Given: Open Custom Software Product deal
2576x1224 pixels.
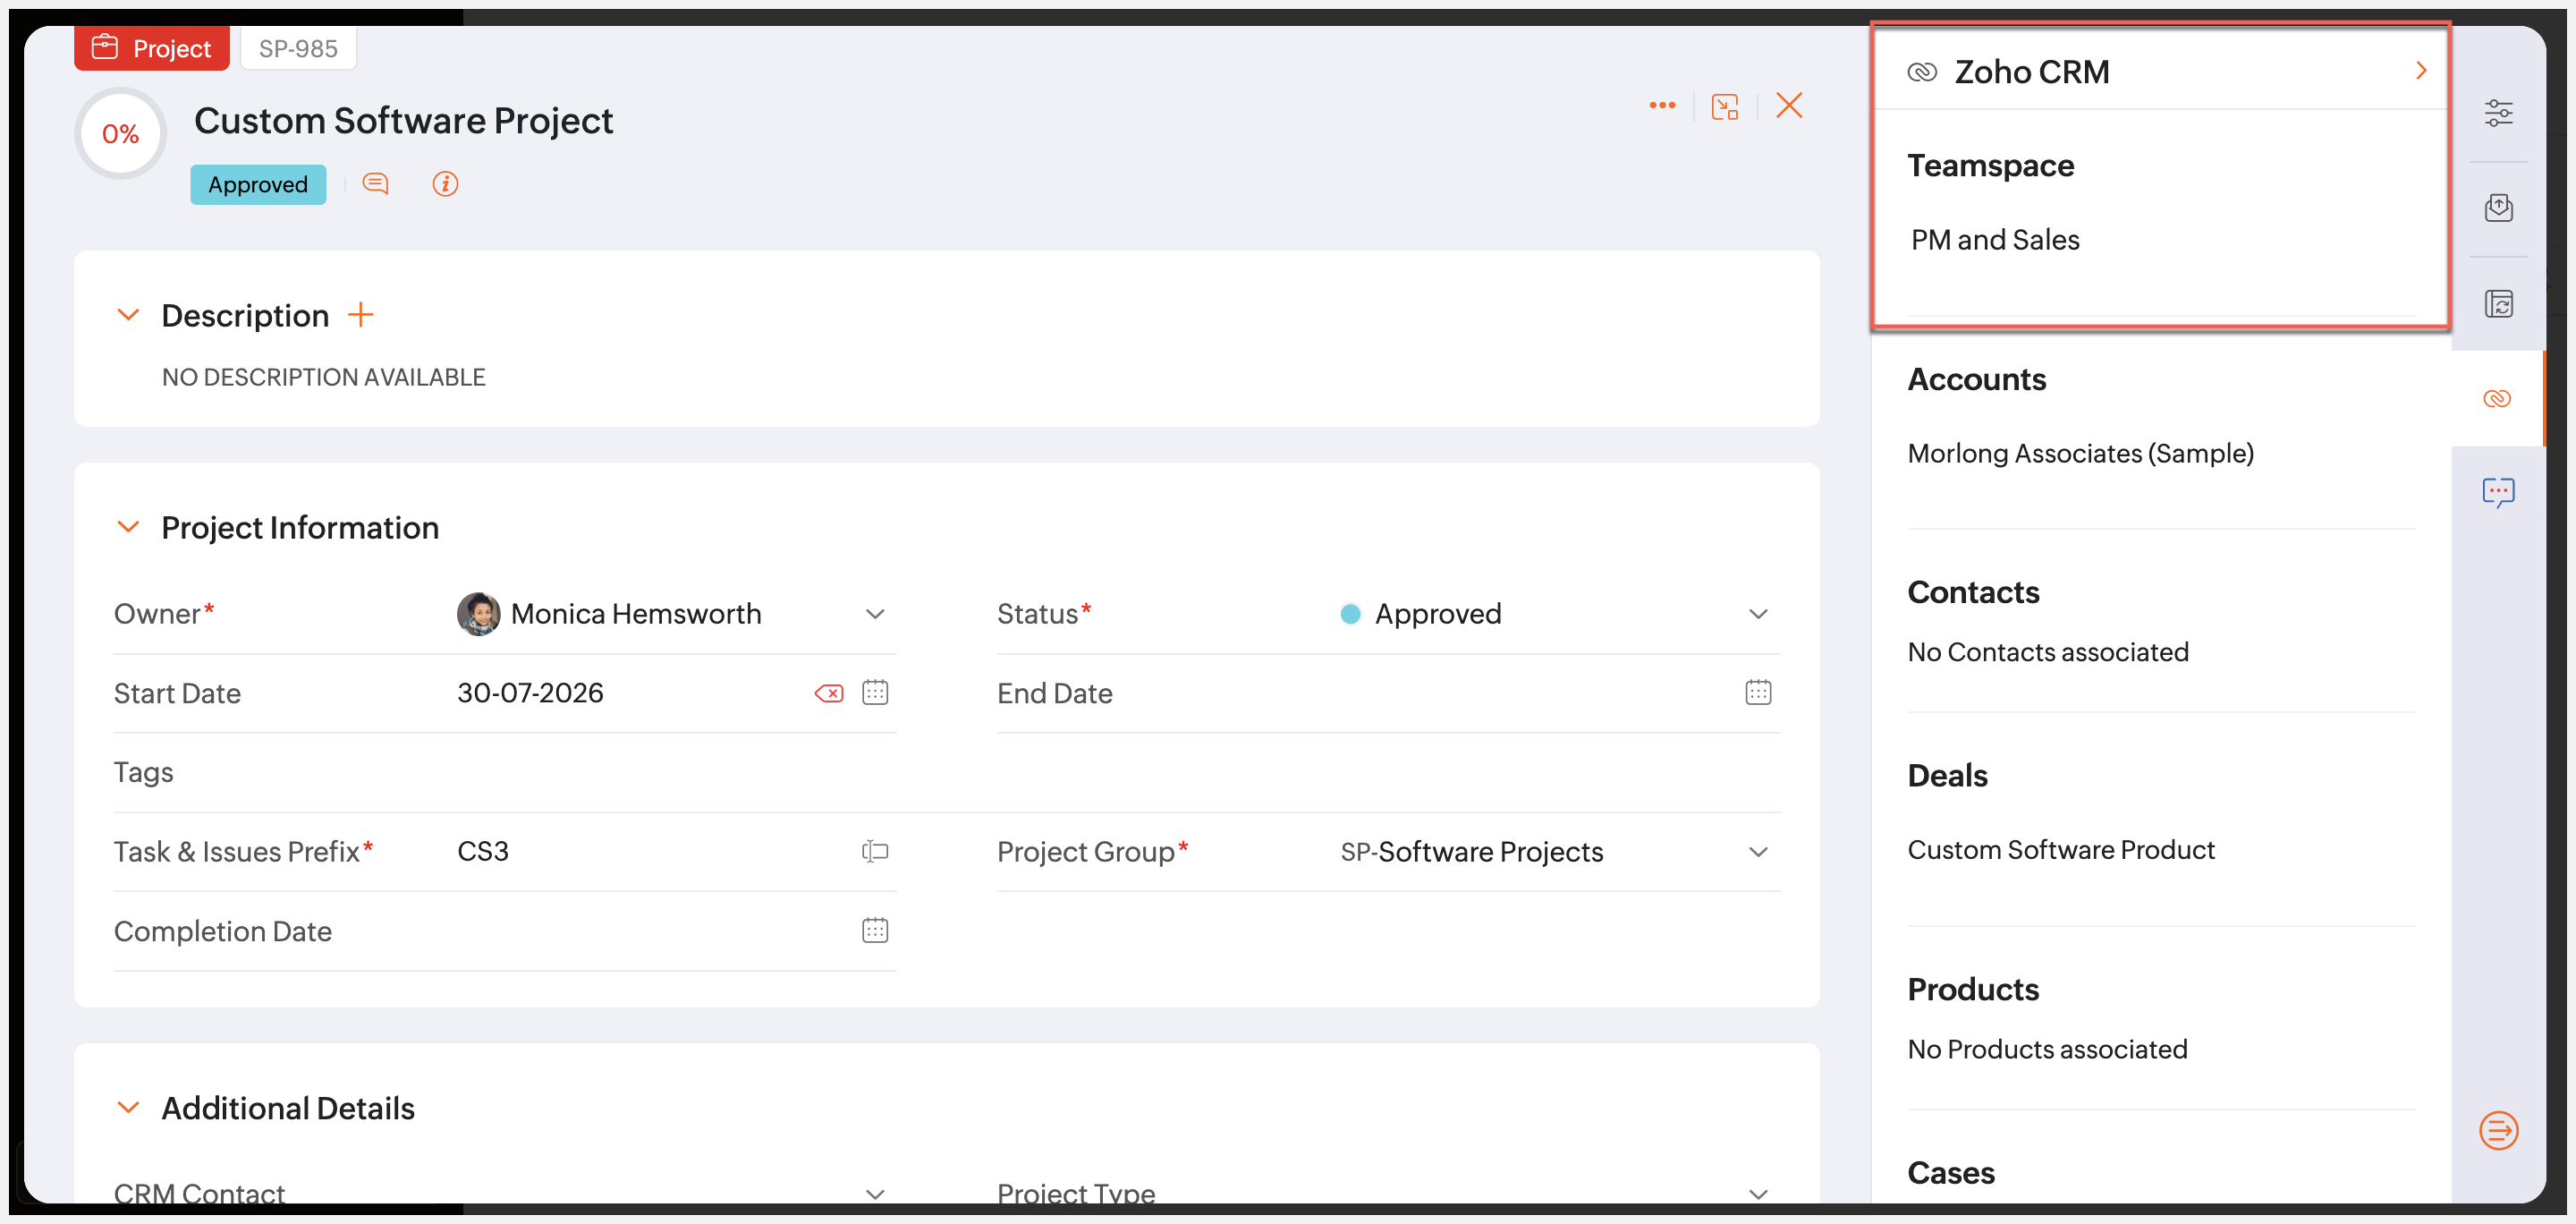Looking at the screenshot, I should coord(2061,850).
